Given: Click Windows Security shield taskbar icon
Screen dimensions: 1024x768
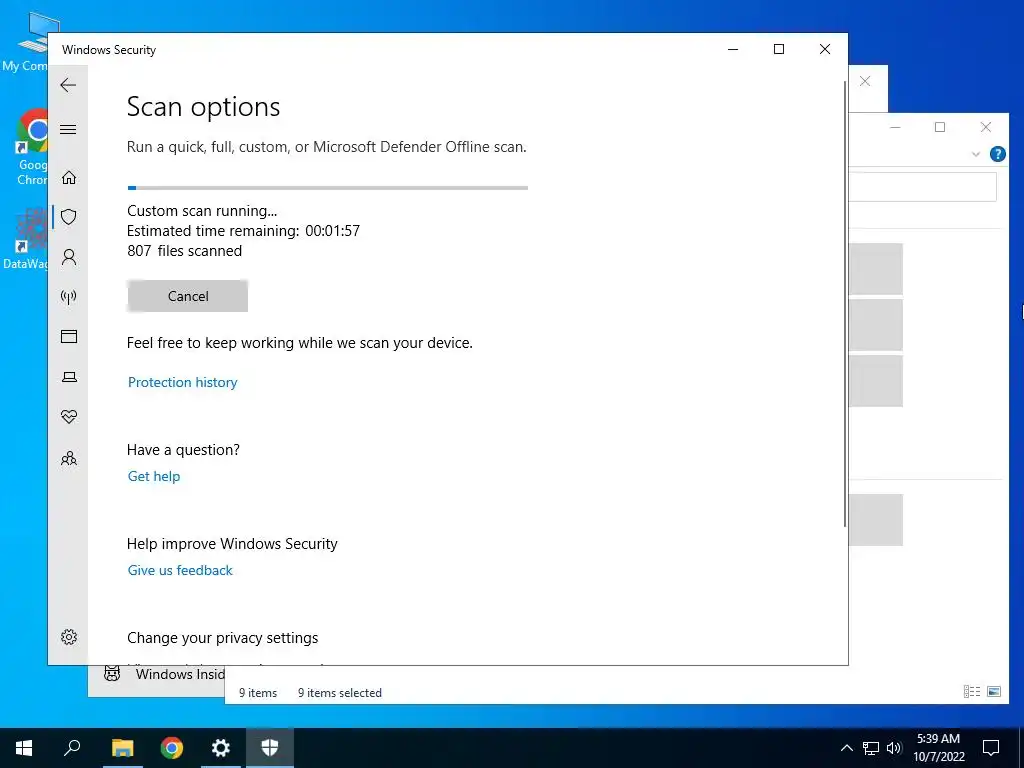Looking at the screenshot, I should 270,748.
